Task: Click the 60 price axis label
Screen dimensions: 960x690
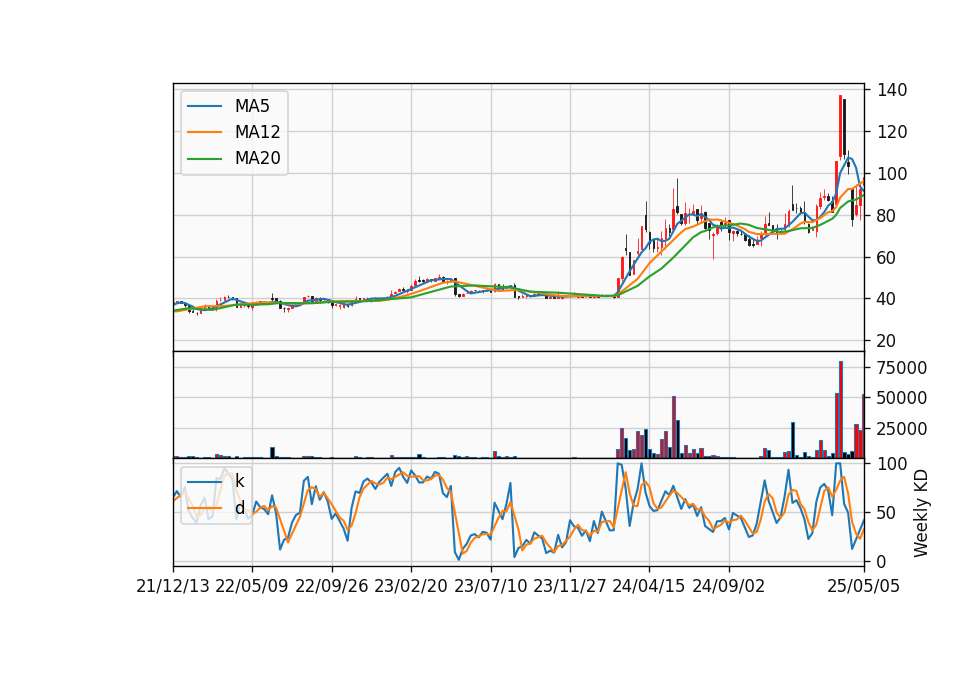Action: coord(887,257)
